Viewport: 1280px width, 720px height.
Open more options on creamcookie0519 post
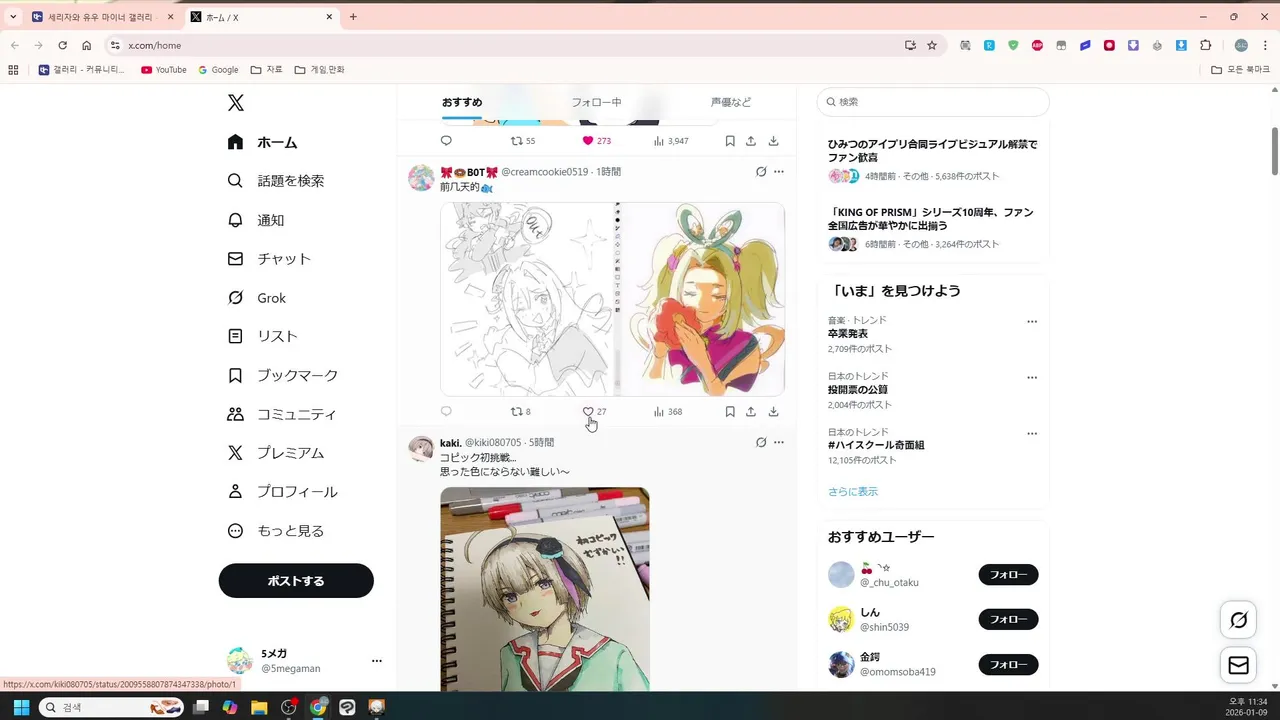779,172
